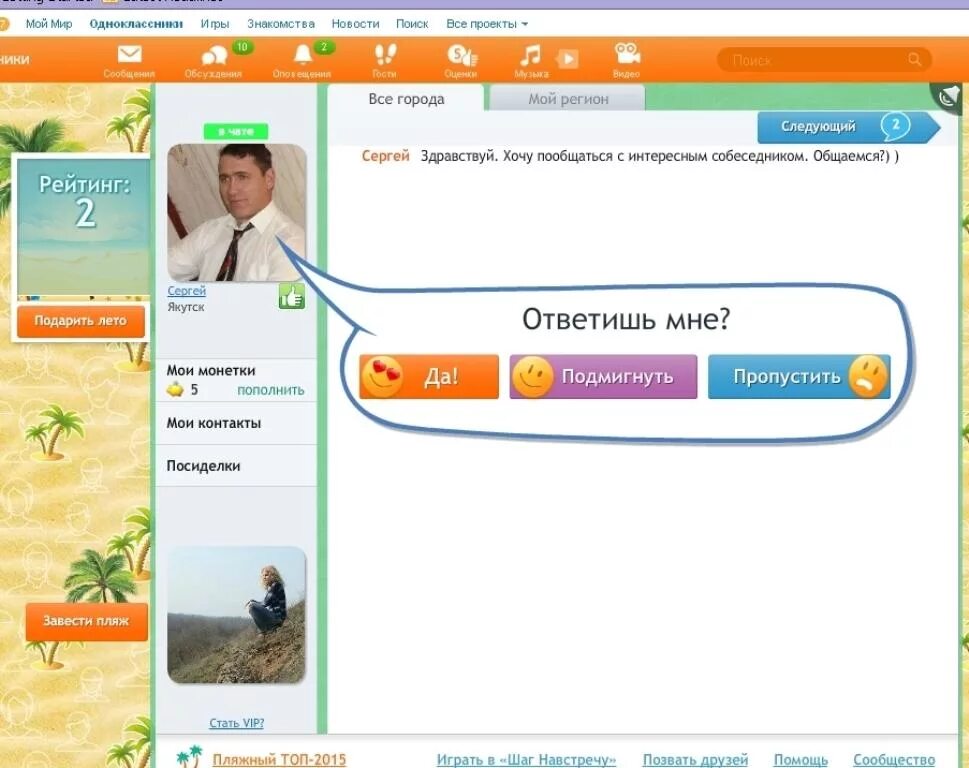Image resolution: width=969 pixels, height=768 pixels.
Task: Open Сообщения envelope icon
Action: coord(129,54)
